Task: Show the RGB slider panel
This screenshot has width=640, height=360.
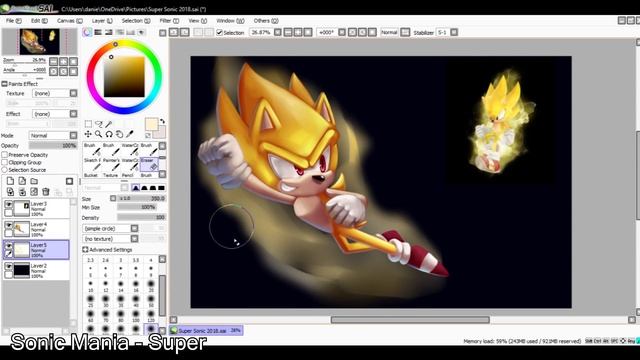Action: pyautogui.click(x=98, y=32)
